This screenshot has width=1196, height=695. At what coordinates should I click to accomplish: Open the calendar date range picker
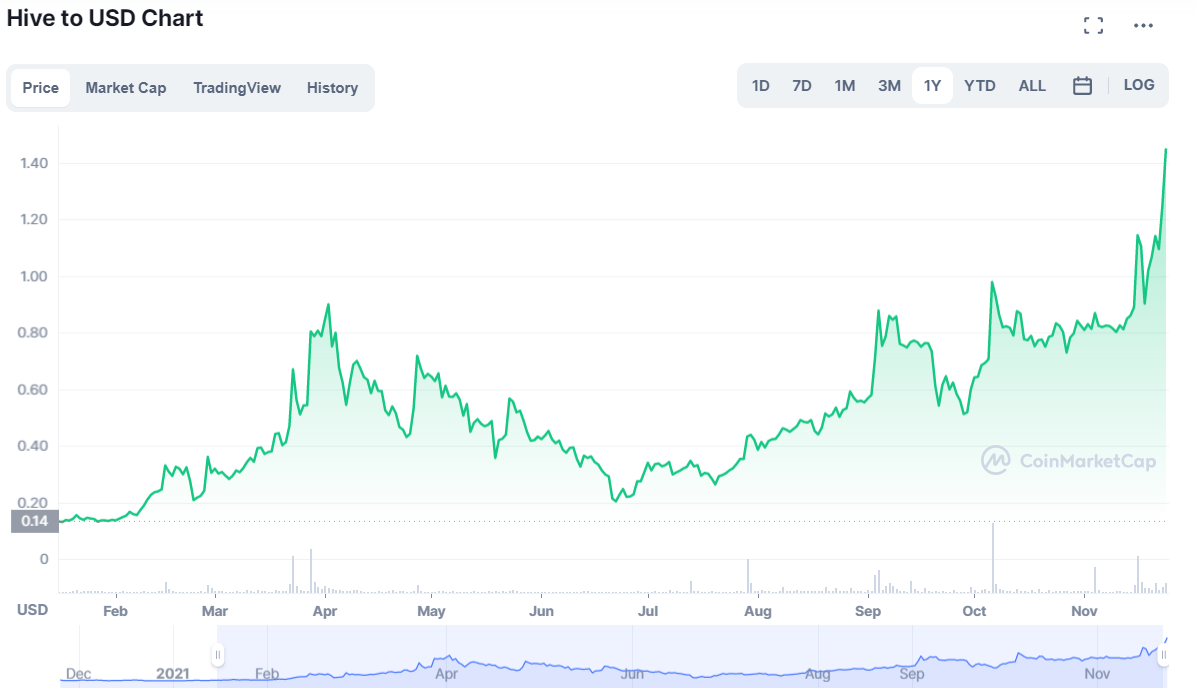coord(1082,85)
